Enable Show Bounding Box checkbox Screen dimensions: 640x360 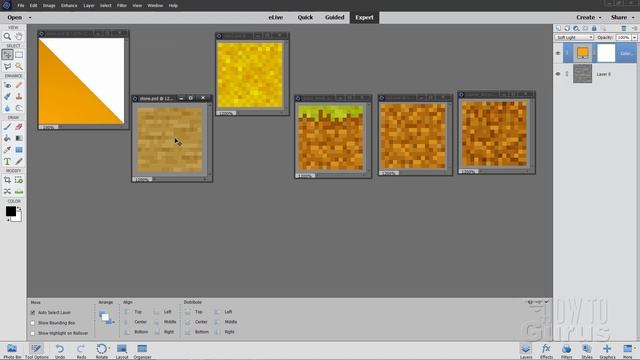[x=33, y=323]
